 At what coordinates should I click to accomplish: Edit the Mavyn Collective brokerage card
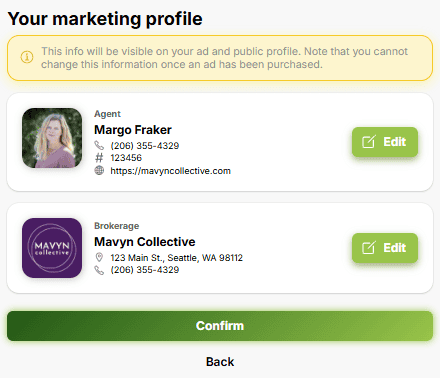[x=385, y=248]
